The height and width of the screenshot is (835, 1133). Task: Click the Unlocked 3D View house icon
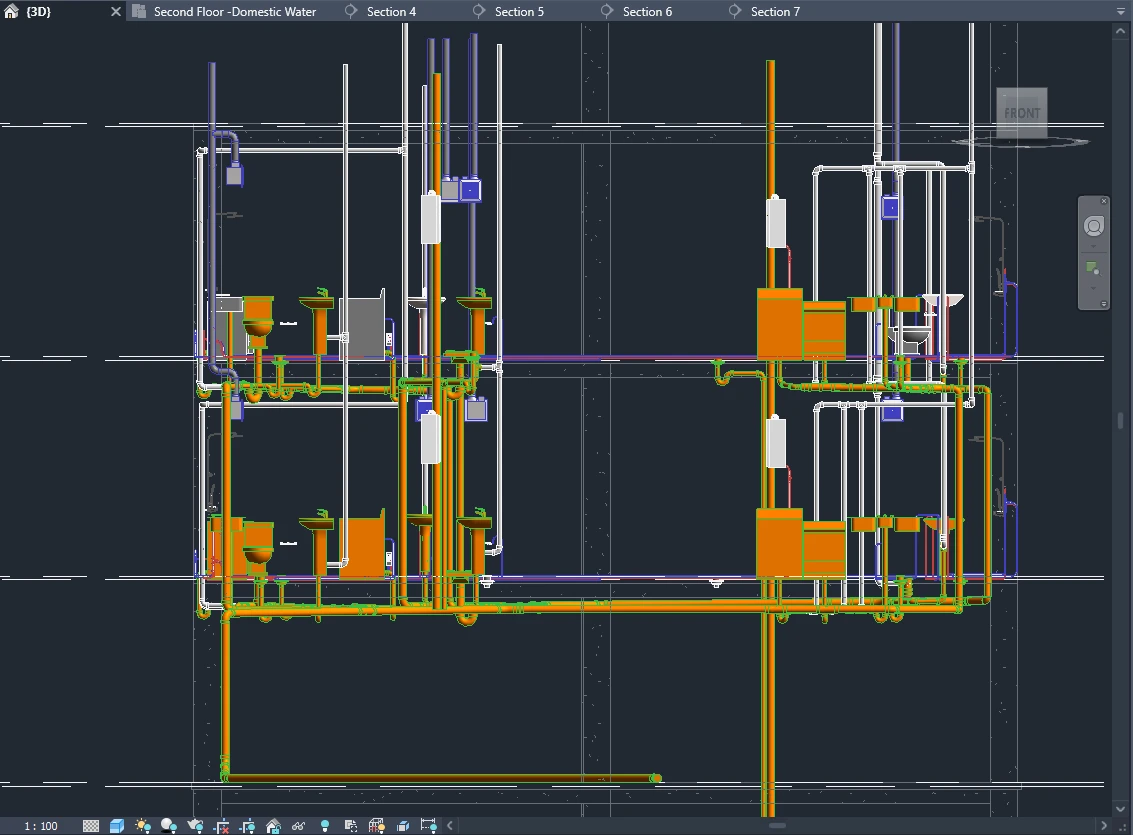tap(273, 826)
